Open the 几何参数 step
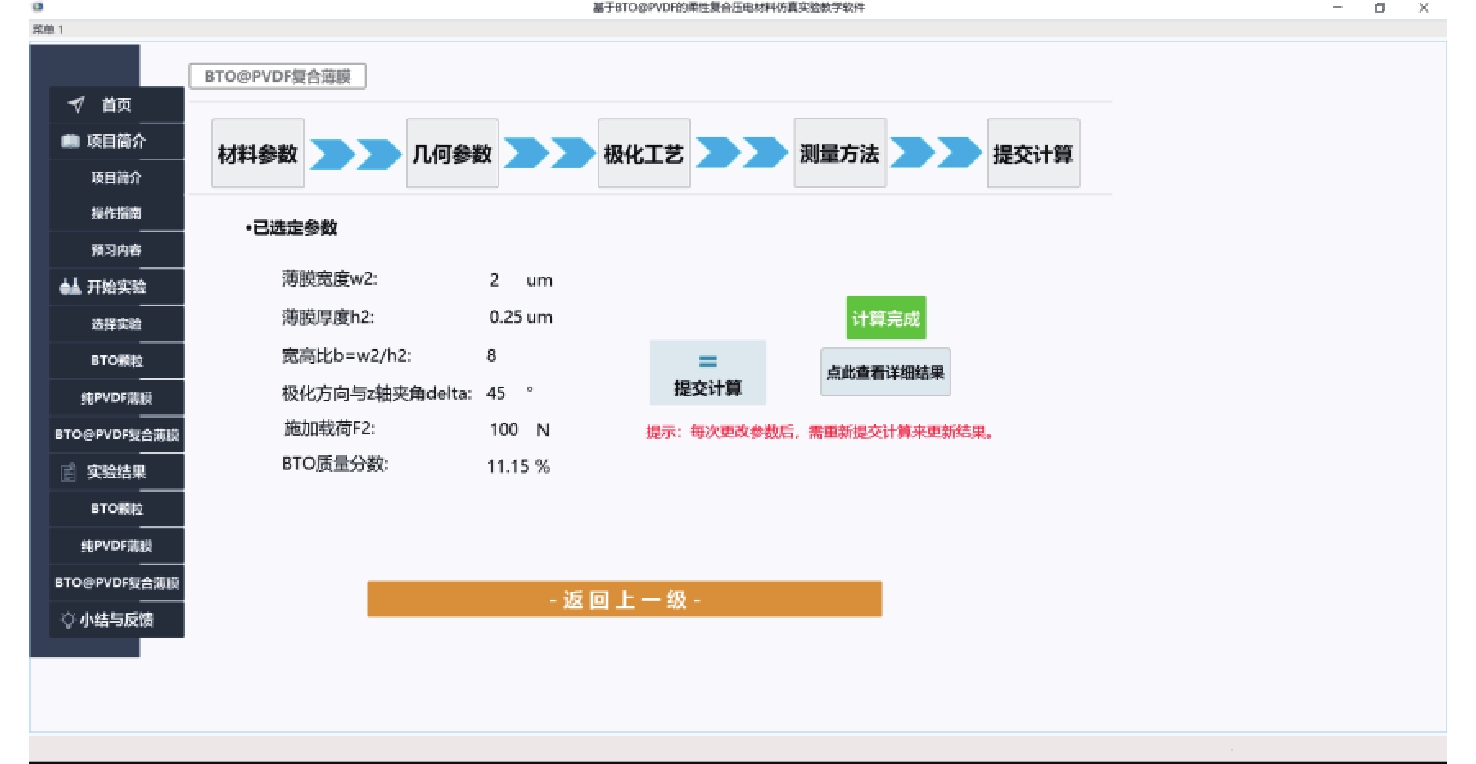Viewport: 1476px width, 764px height. [x=452, y=154]
